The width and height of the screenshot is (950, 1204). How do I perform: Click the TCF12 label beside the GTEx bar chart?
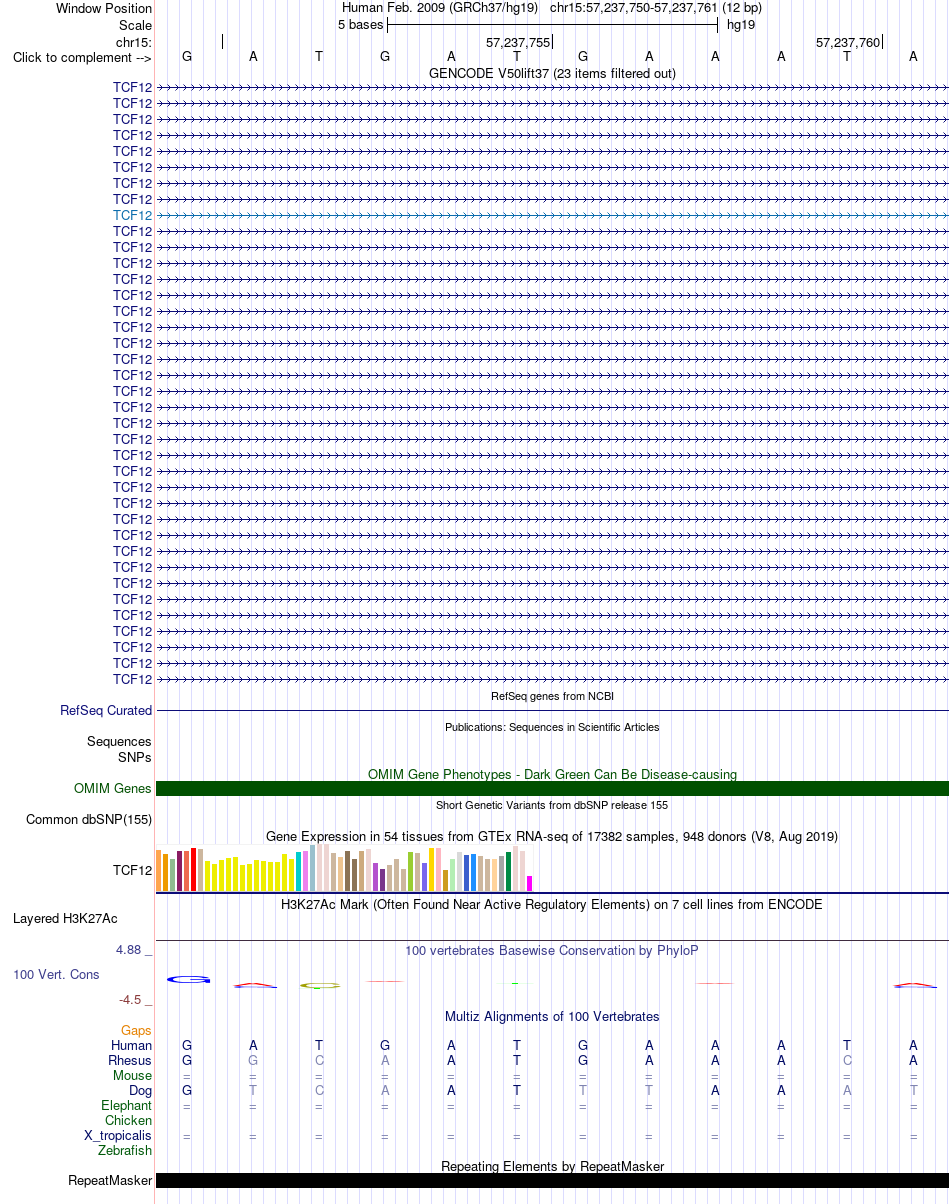133,871
